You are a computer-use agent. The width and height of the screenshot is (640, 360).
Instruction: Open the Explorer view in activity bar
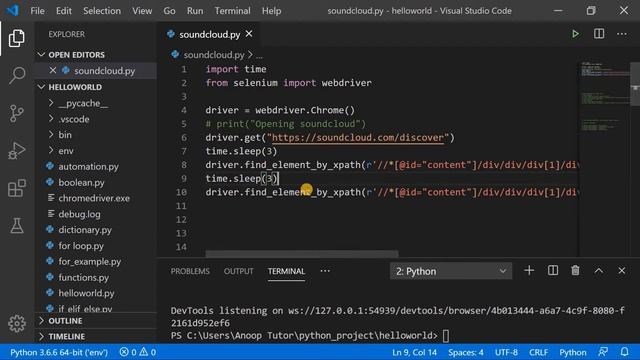pos(16,38)
